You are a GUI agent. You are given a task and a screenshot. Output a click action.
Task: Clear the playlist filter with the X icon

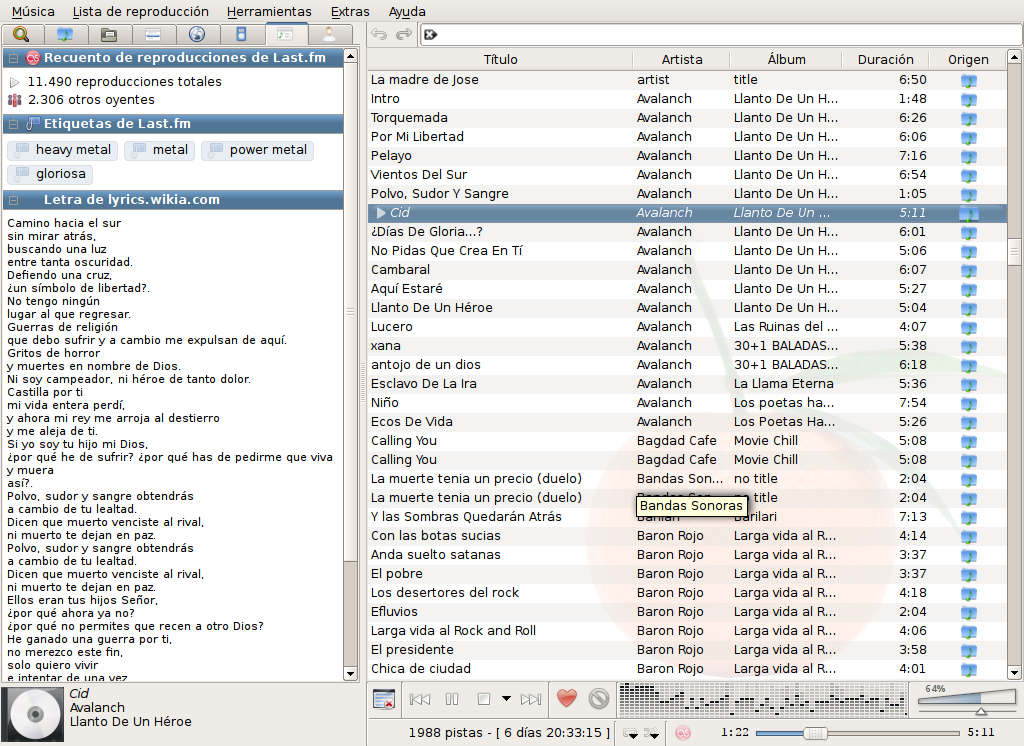[x=430, y=35]
